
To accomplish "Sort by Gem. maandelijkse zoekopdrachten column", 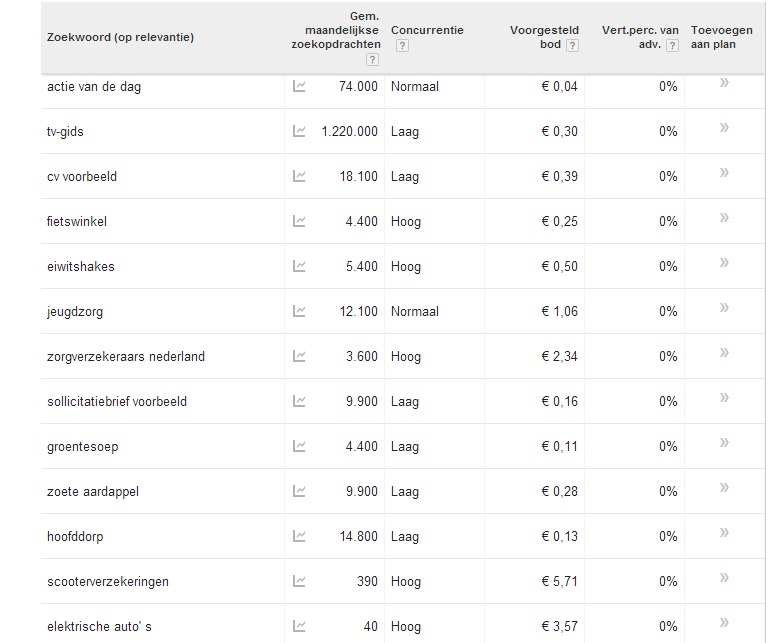I will click(336, 30).
